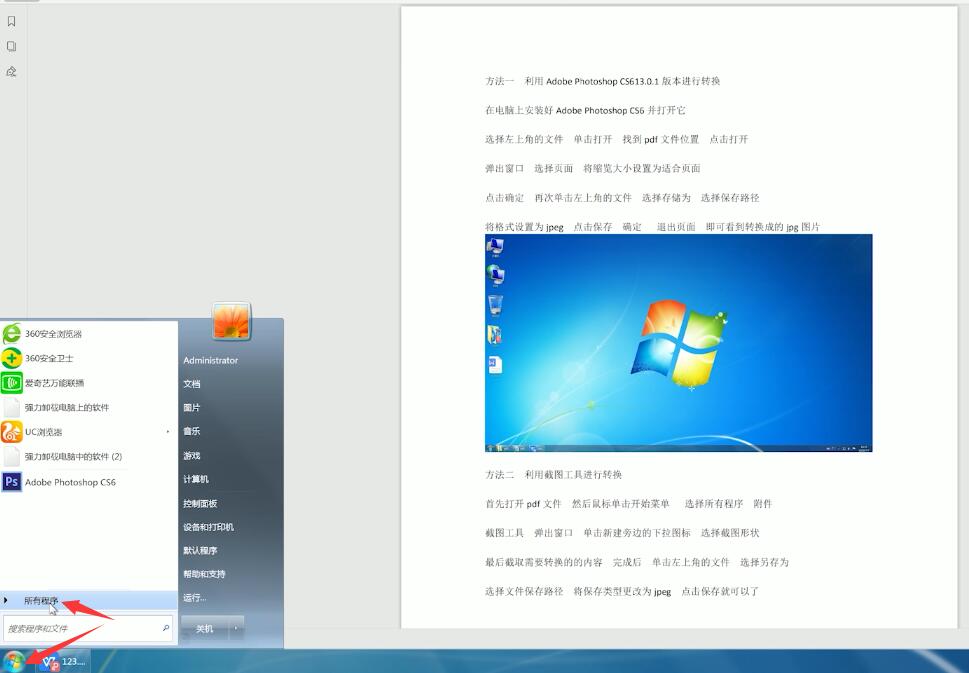Click the magnifier icon in the Start search box
This screenshot has width=969, height=673.
tap(166, 629)
